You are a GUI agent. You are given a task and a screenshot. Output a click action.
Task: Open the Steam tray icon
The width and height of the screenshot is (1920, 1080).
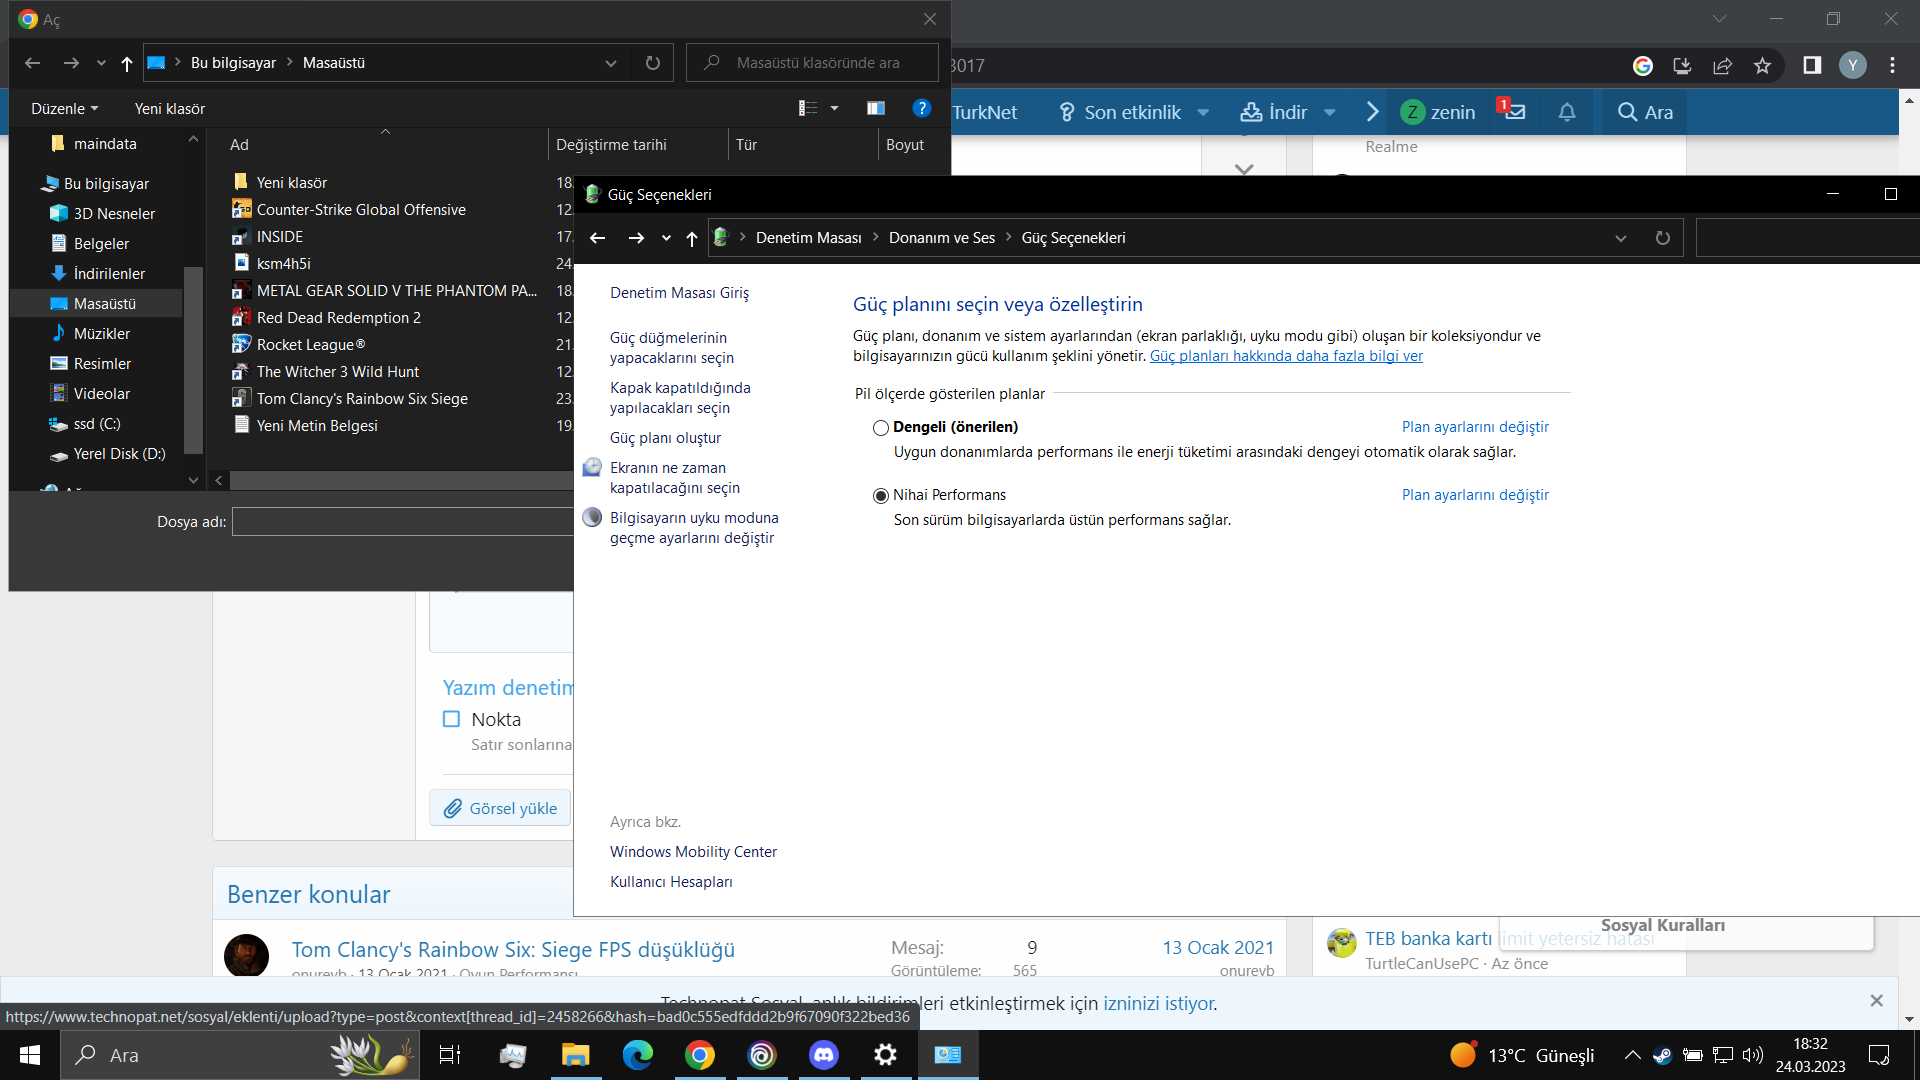pyautogui.click(x=1661, y=1055)
